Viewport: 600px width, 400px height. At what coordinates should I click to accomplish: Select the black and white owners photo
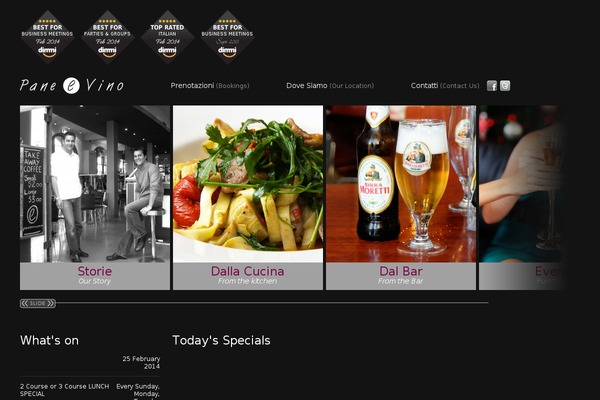tap(95, 184)
